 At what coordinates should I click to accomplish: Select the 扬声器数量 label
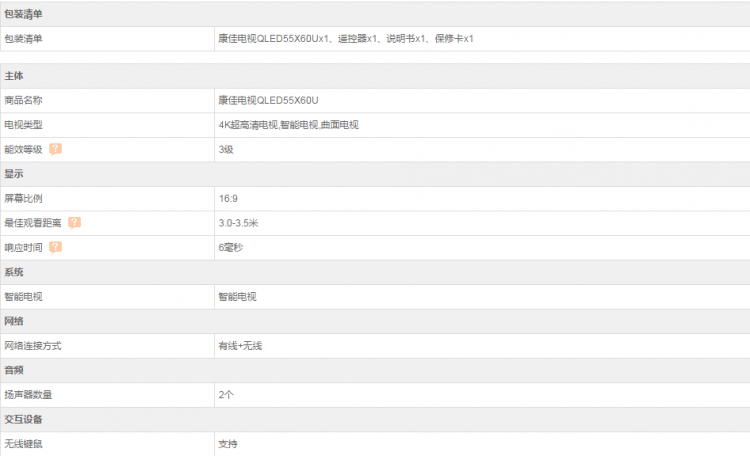[x=28, y=395]
